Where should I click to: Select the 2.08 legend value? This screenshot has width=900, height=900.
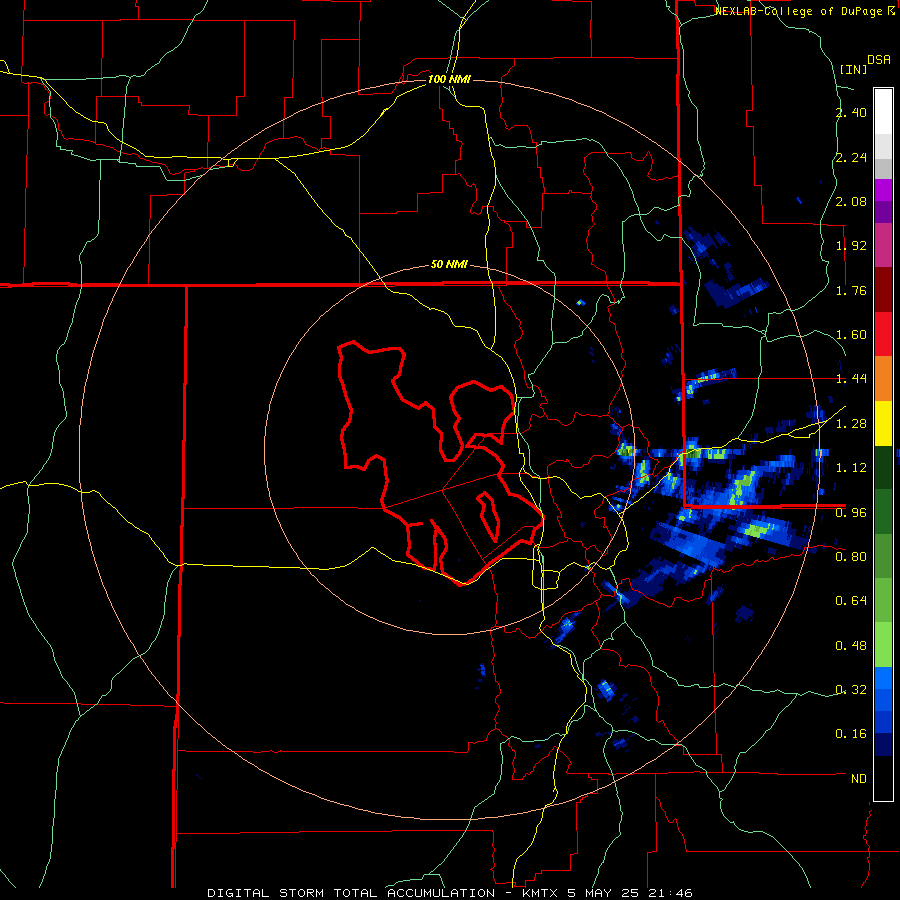[851, 201]
